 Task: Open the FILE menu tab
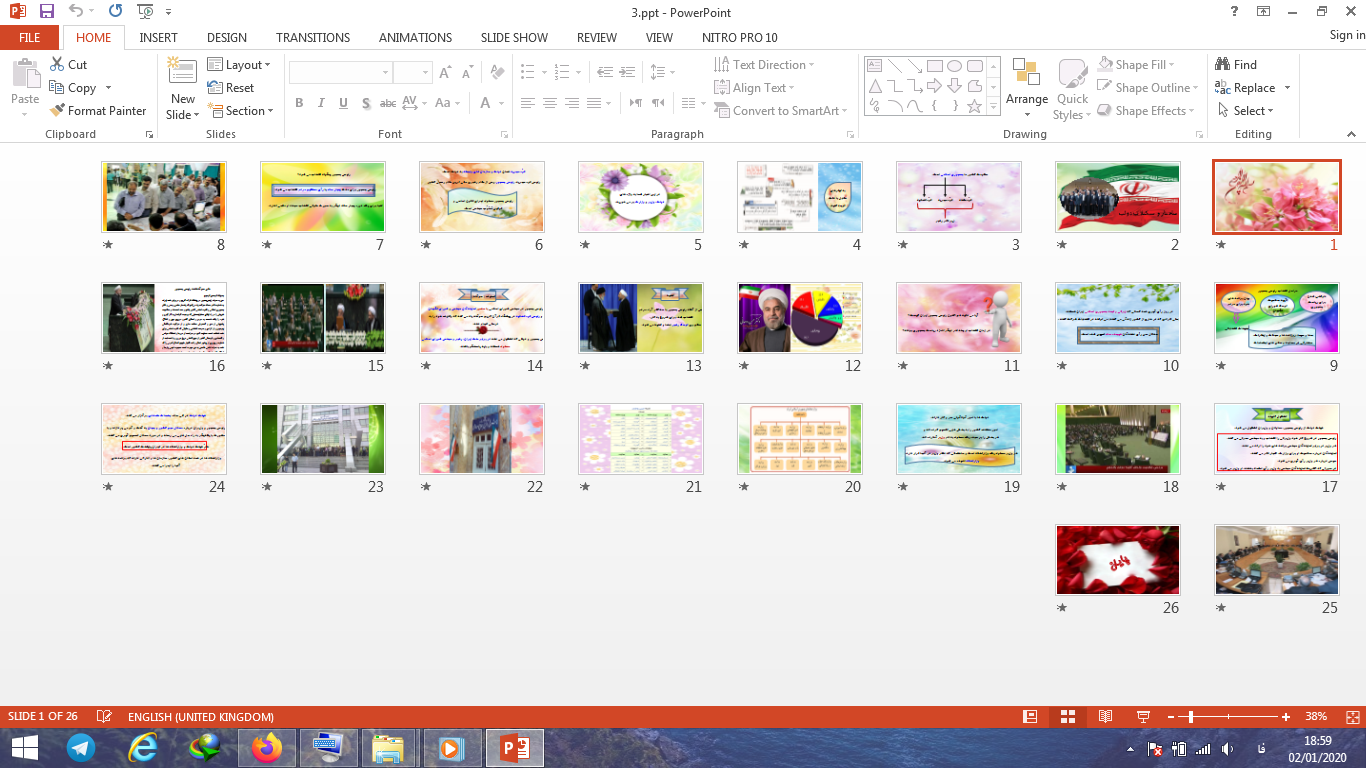[x=30, y=37]
